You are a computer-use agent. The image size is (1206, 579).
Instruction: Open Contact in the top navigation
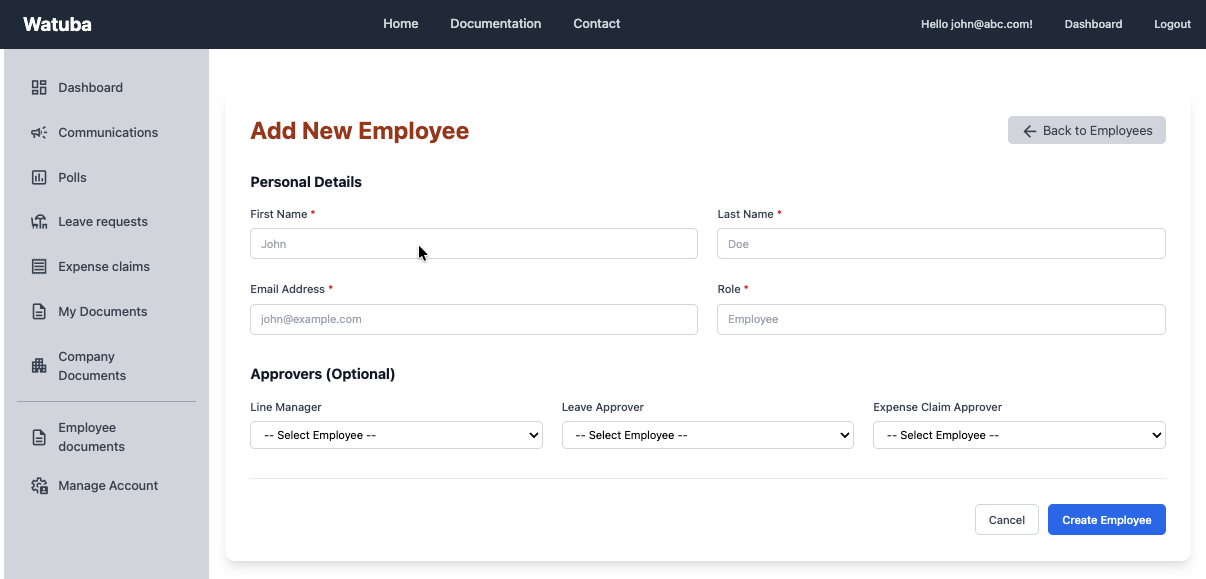point(597,24)
